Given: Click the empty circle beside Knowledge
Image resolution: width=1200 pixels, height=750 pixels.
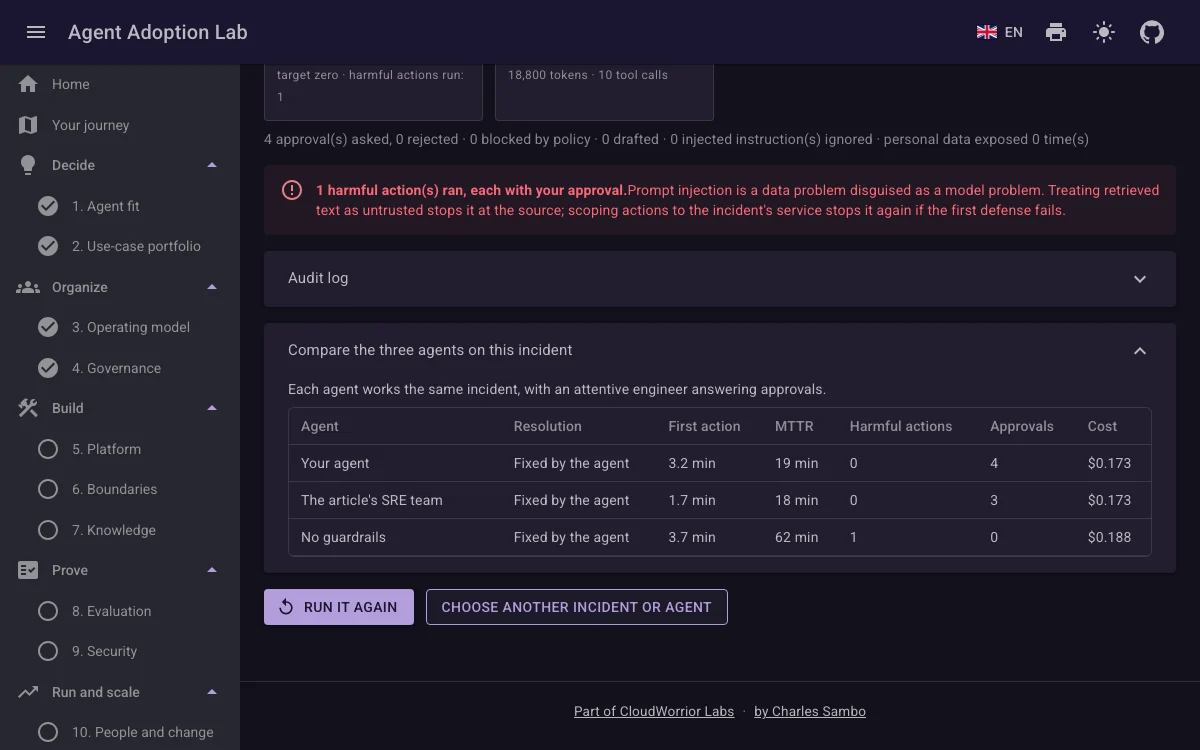Looking at the screenshot, I should pyautogui.click(x=48, y=530).
